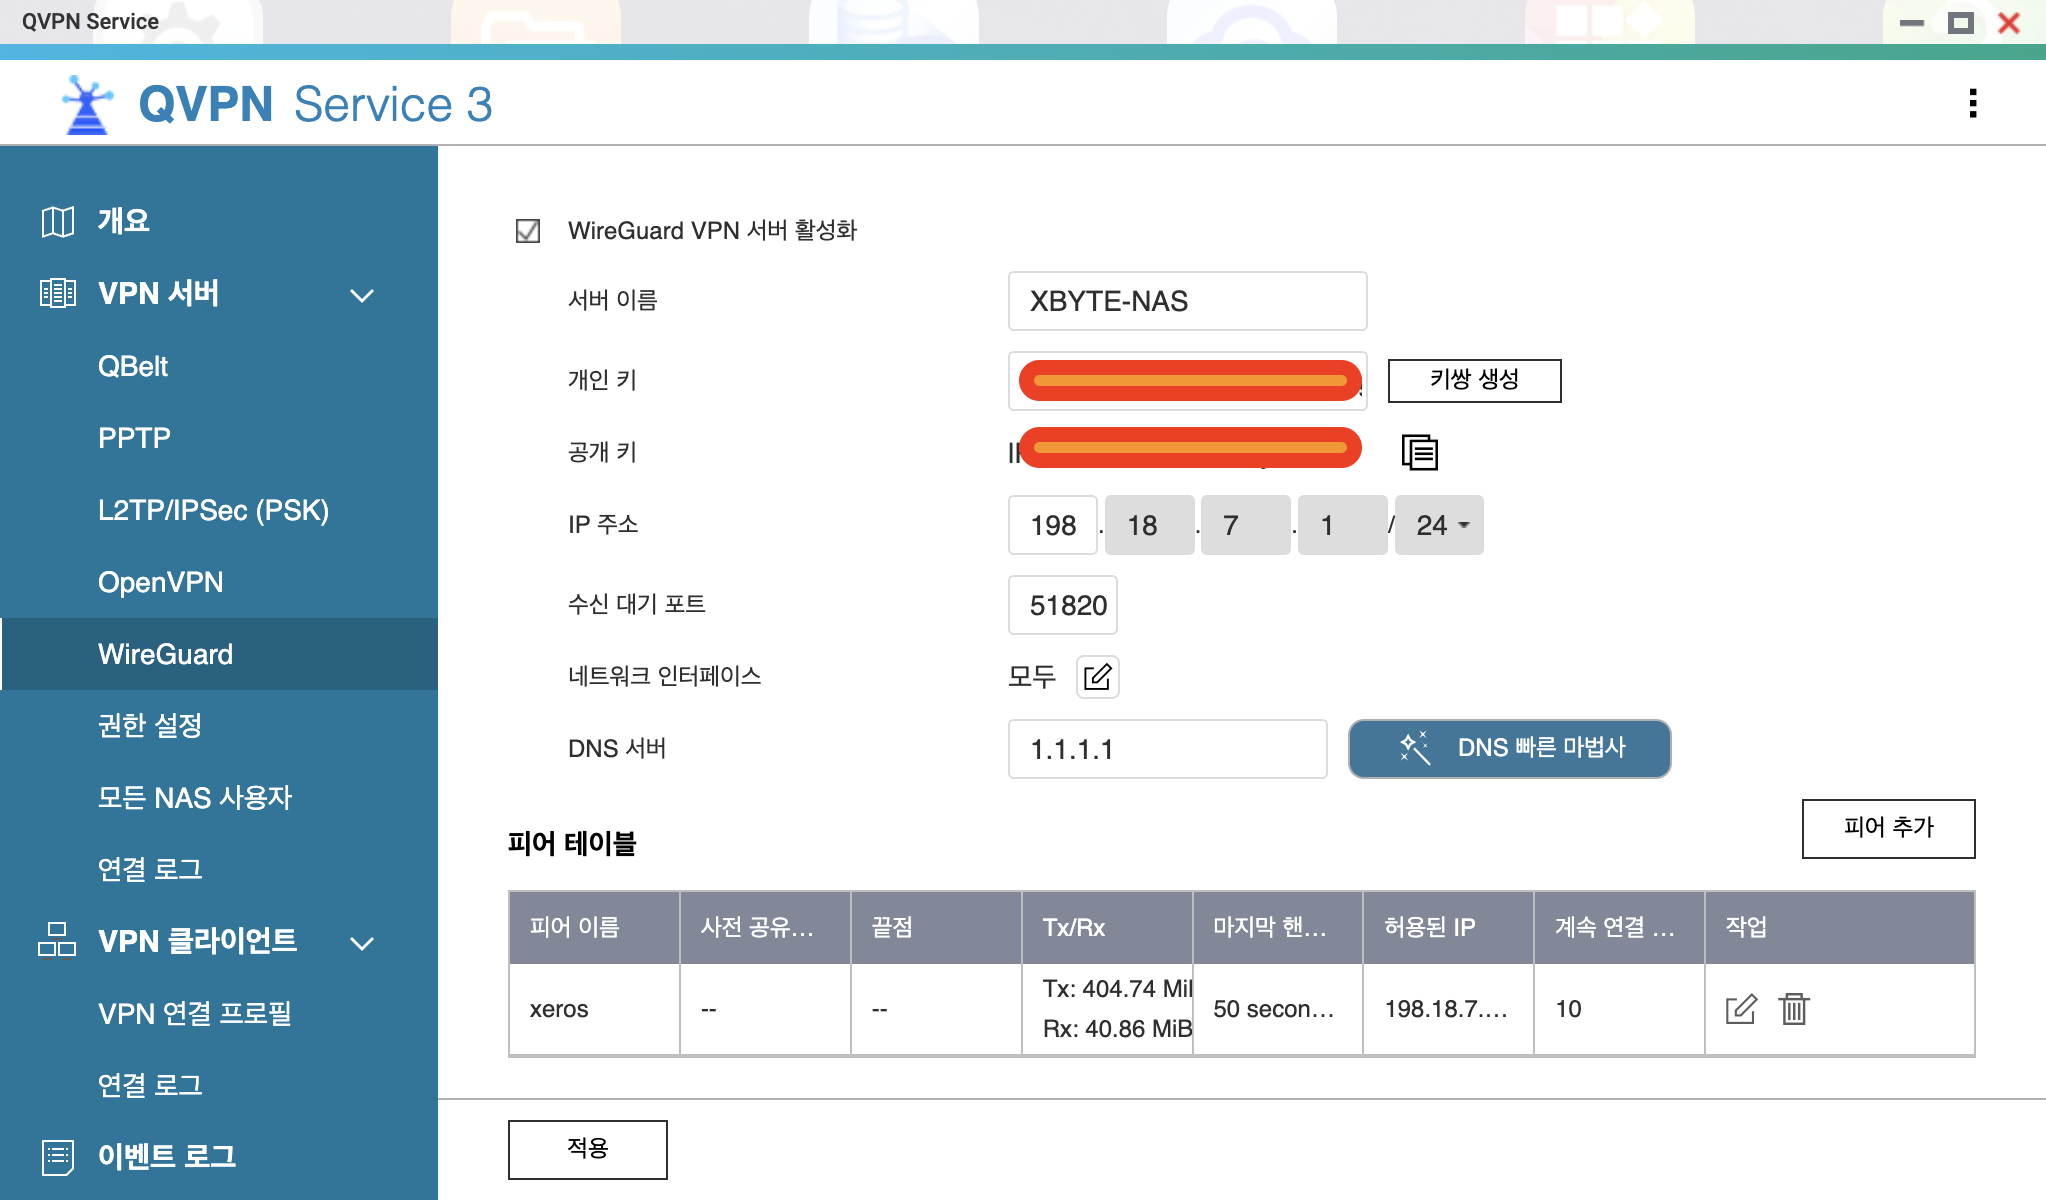Click the 서버 이름 field XBYTE-NAS
This screenshot has height=1200, width=2046.
pyautogui.click(x=1187, y=301)
